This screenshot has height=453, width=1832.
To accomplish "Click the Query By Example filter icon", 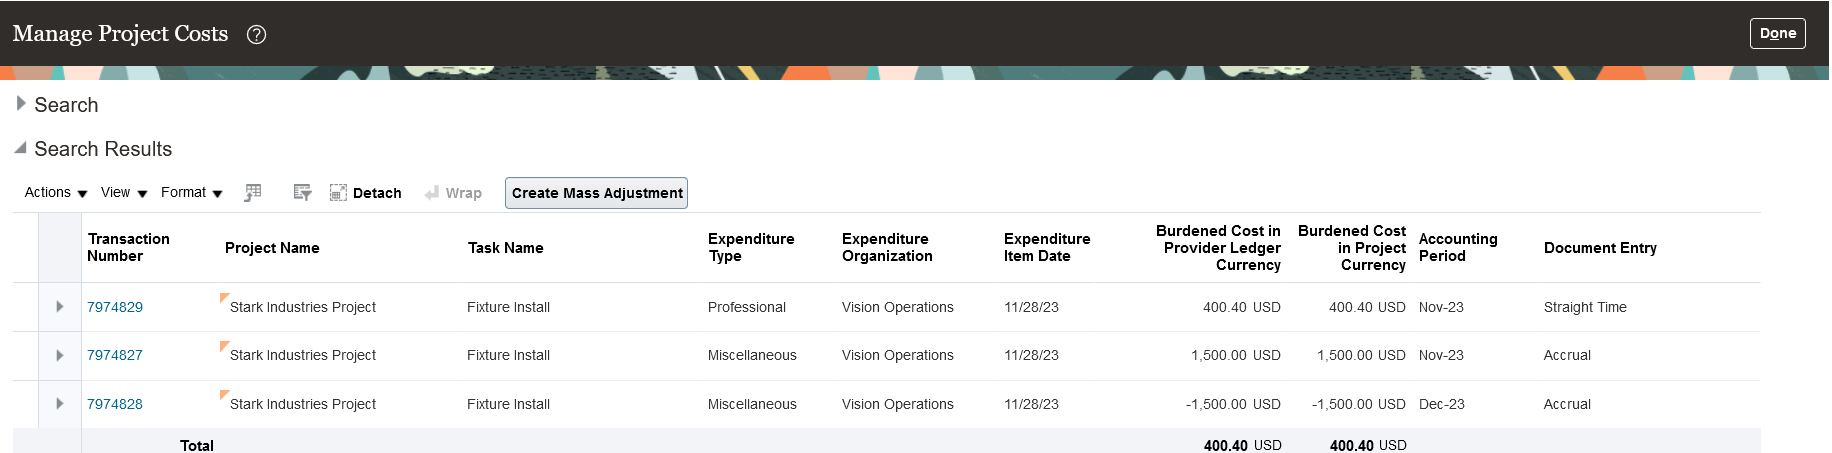I will coord(302,192).
